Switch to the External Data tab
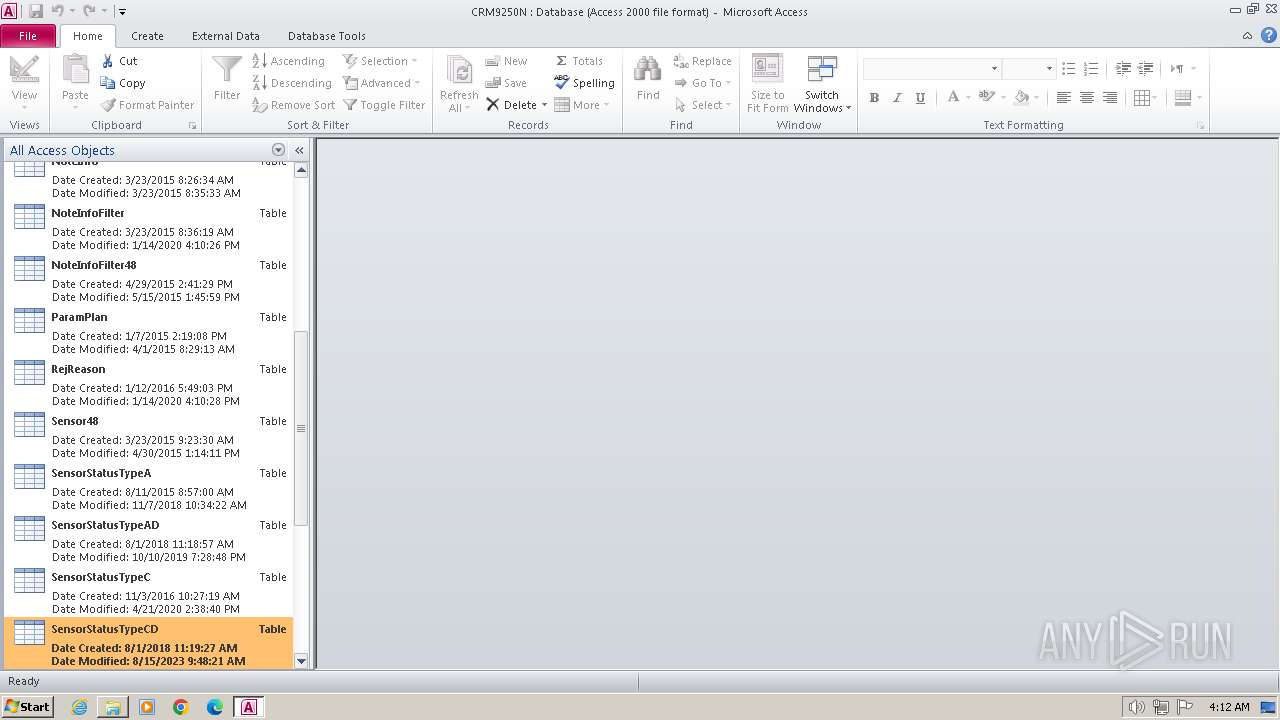The height and width of the screenshot is (720, 1280). click(226, 36)
